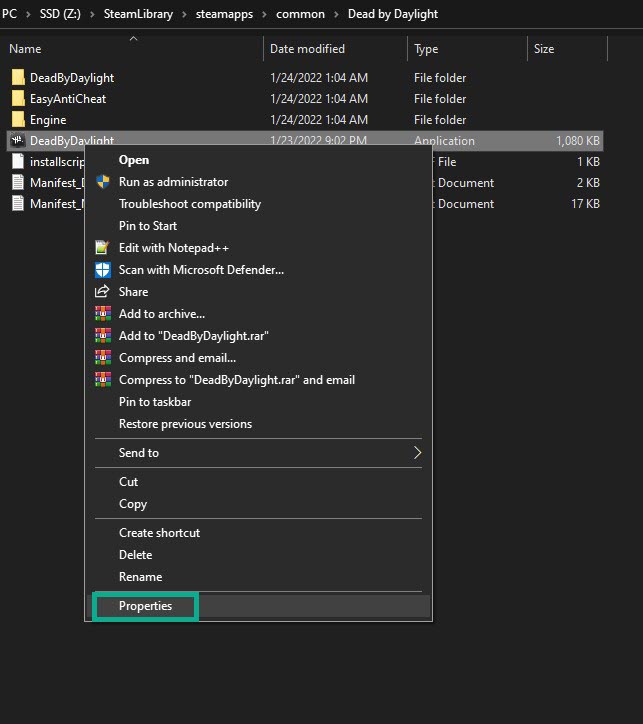The height and width of the screenshot is (724, 643).
Task: Navigate to SteamLibrary in the breadcrumb
Action: (138, 14)
